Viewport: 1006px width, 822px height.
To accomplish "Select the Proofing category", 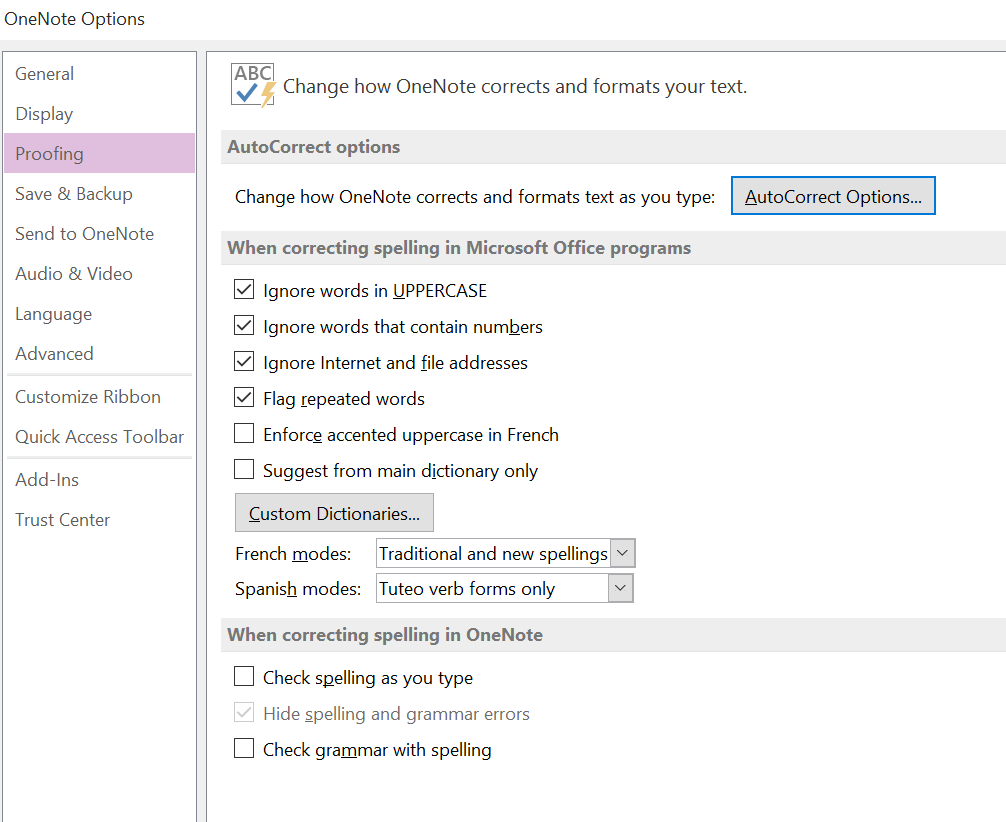I will point(99,153).
